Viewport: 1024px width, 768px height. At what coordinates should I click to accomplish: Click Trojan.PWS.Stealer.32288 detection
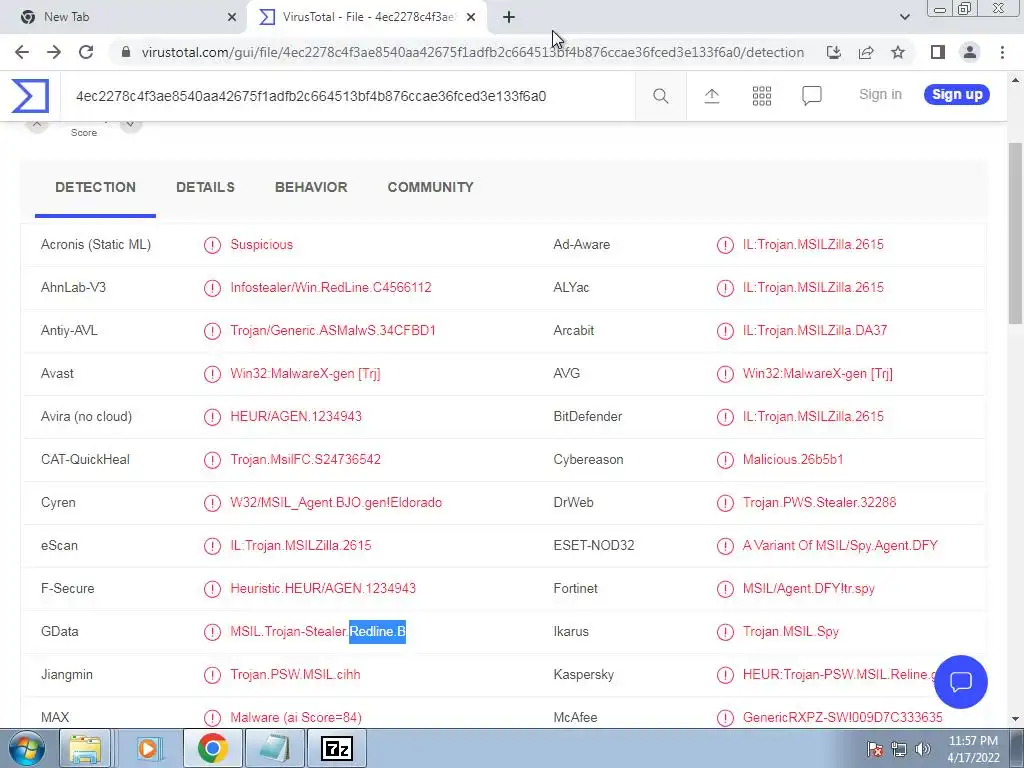click(819, 503)
